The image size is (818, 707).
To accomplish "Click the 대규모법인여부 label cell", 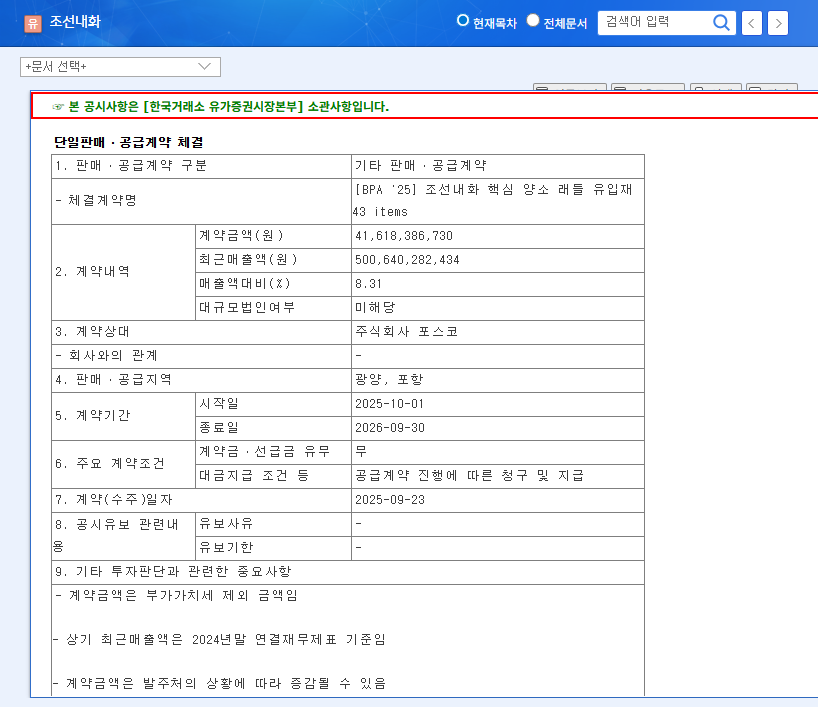I will pyautogui.click(x=273, y=308).
